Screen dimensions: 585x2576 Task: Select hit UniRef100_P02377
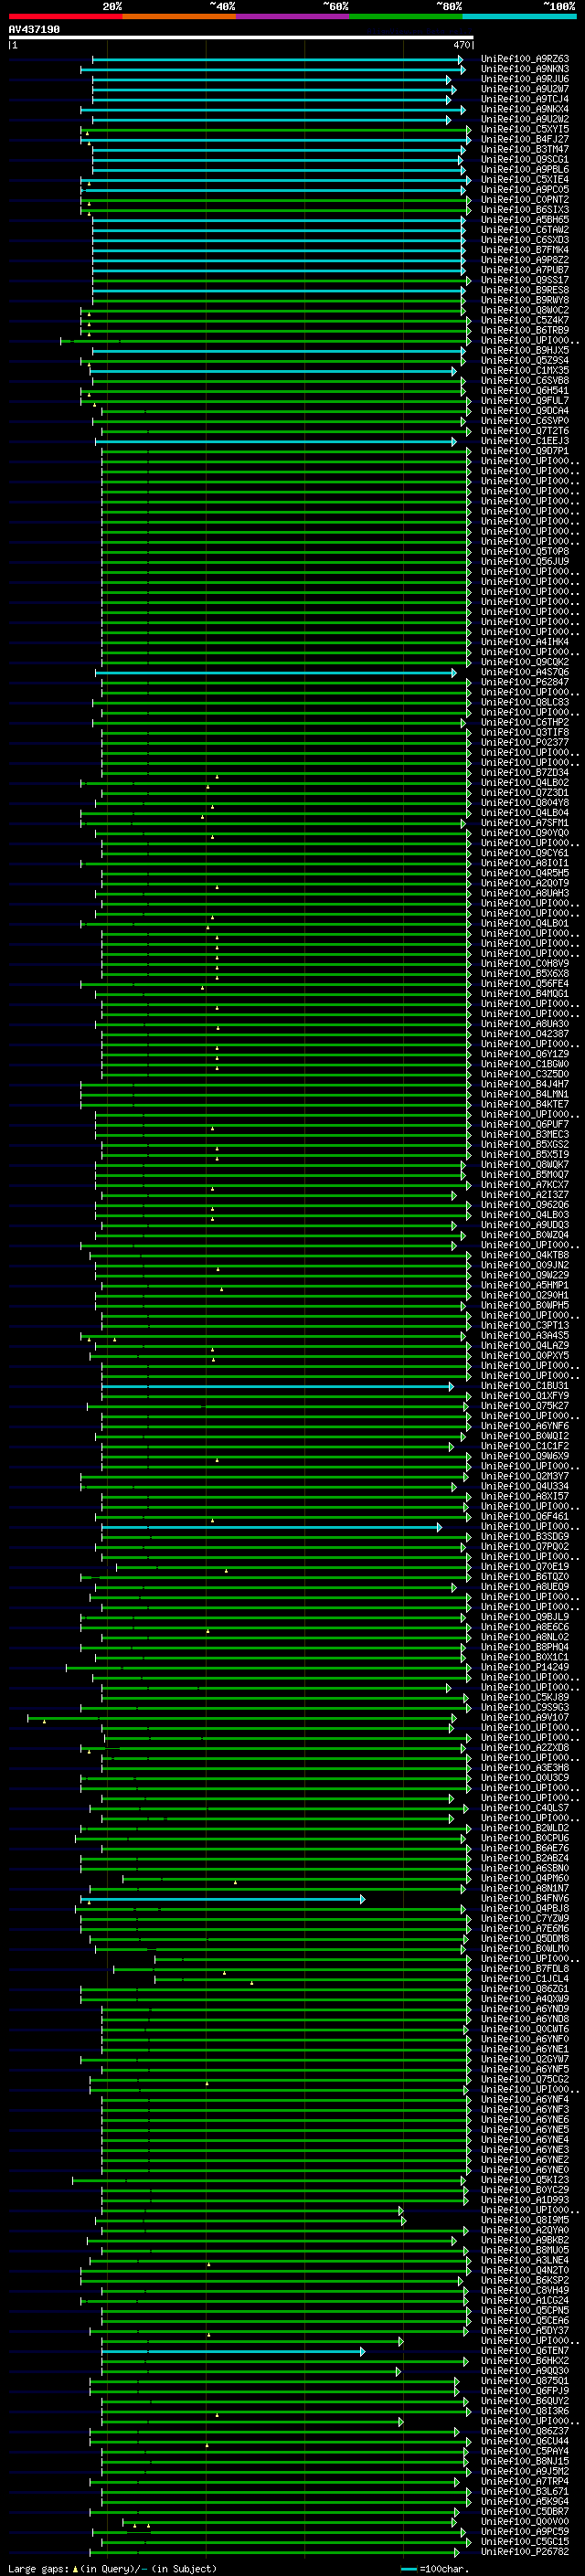click(525, 742)
